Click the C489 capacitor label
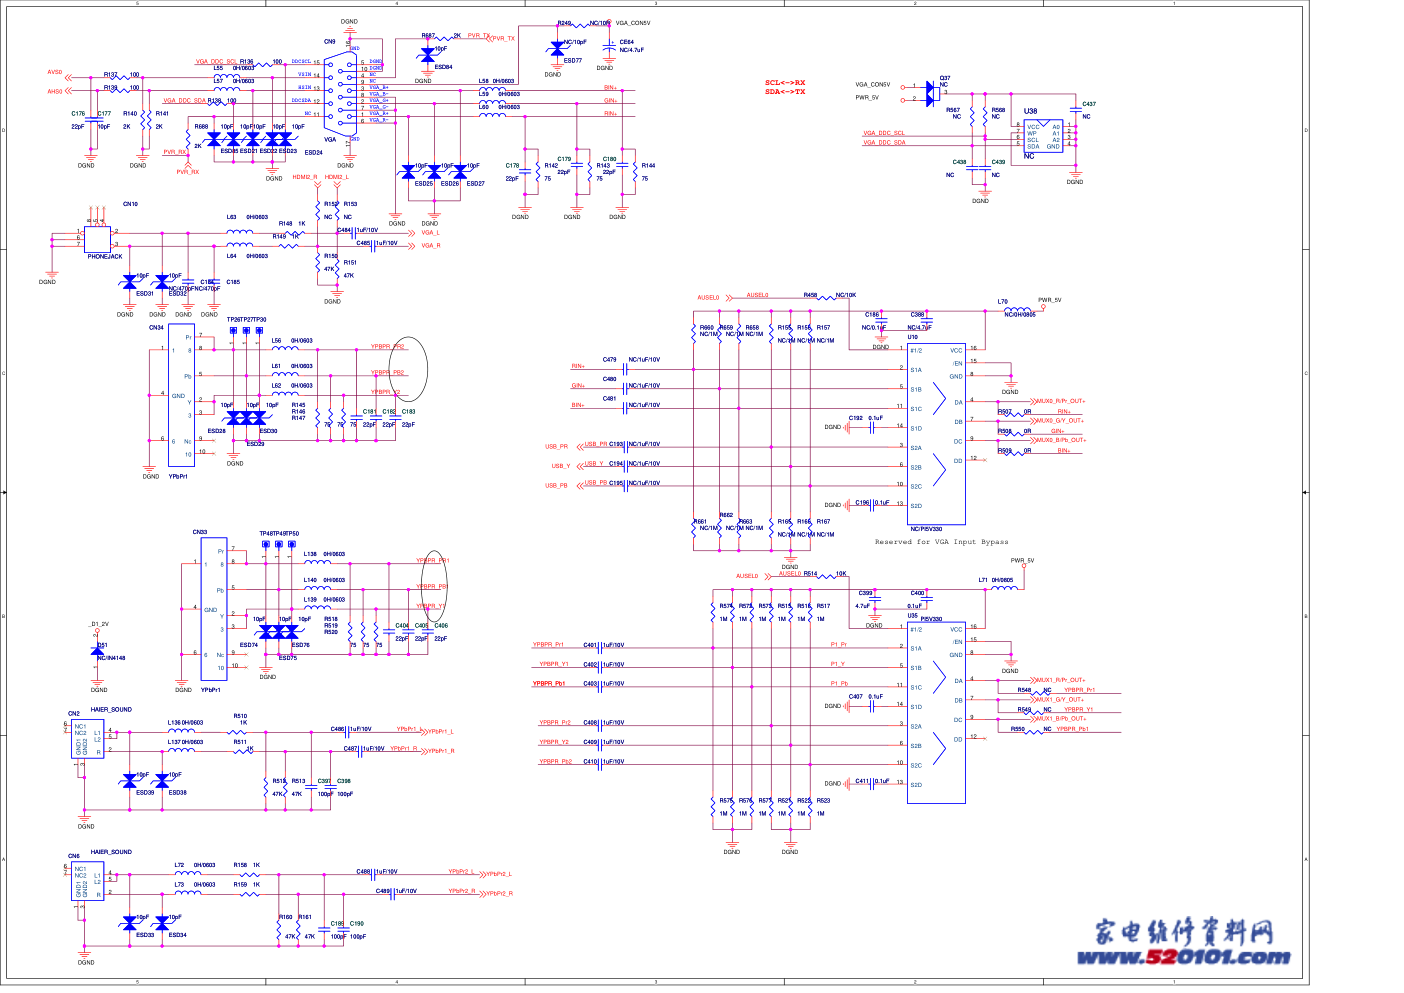 383,891
